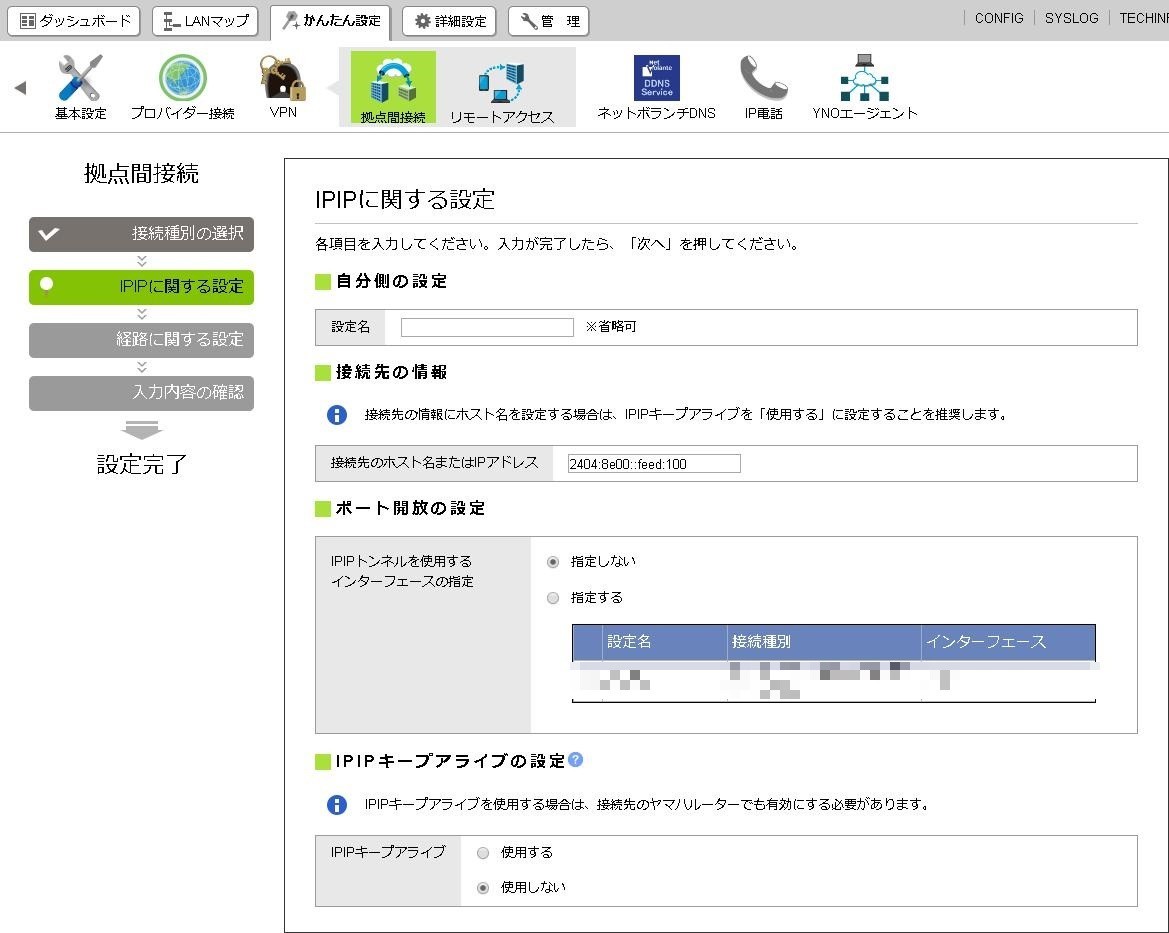Open the SYSLOG link
Screen dimensions: 1169x933
coord(1071,18)
